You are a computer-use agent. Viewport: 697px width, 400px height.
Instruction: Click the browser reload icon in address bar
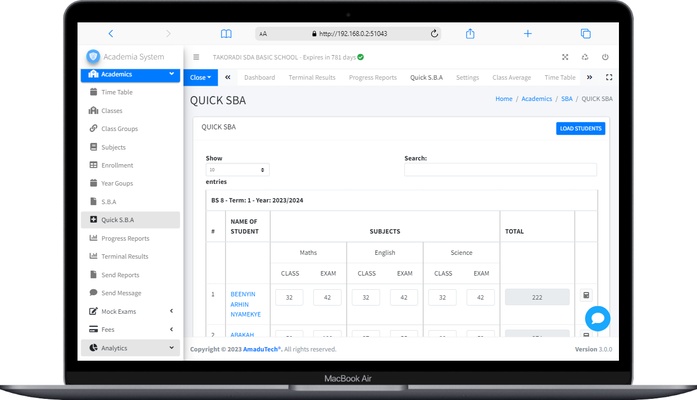pyautogui.click(x=434, y=33)
